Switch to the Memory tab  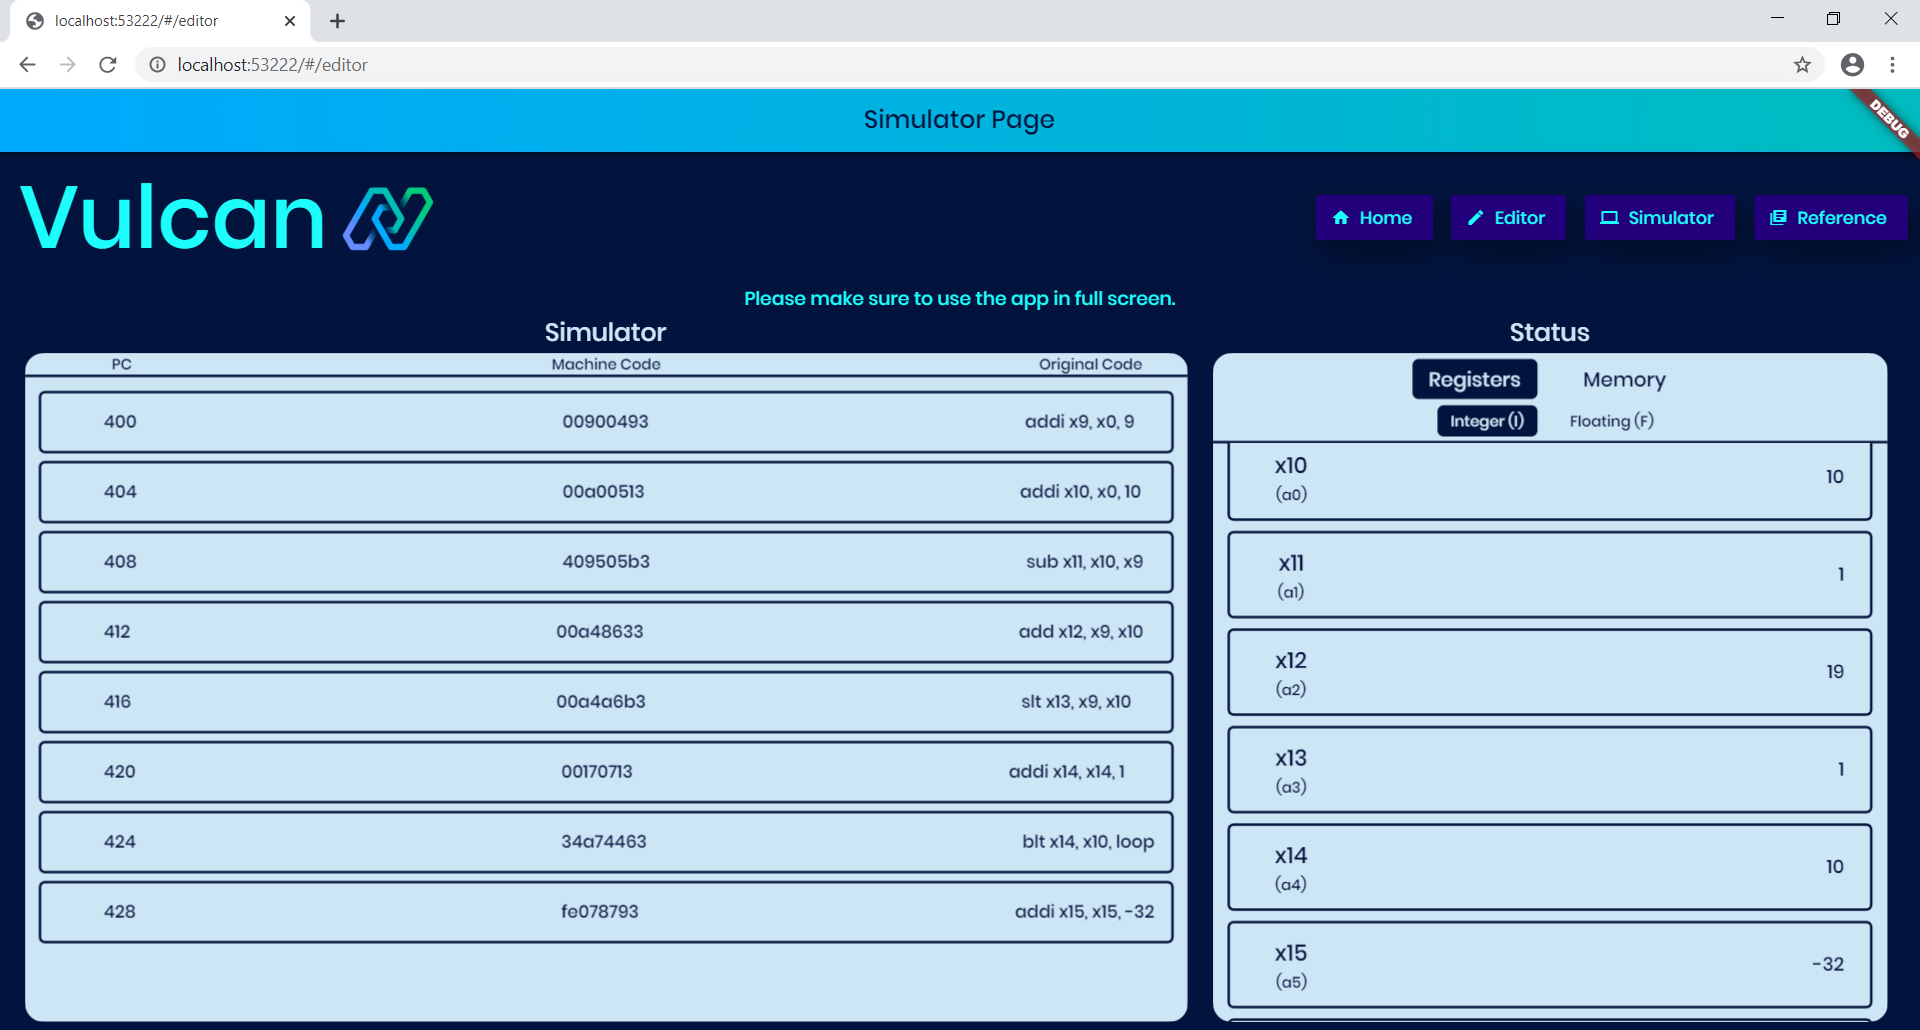click(x=1624, y=380)
